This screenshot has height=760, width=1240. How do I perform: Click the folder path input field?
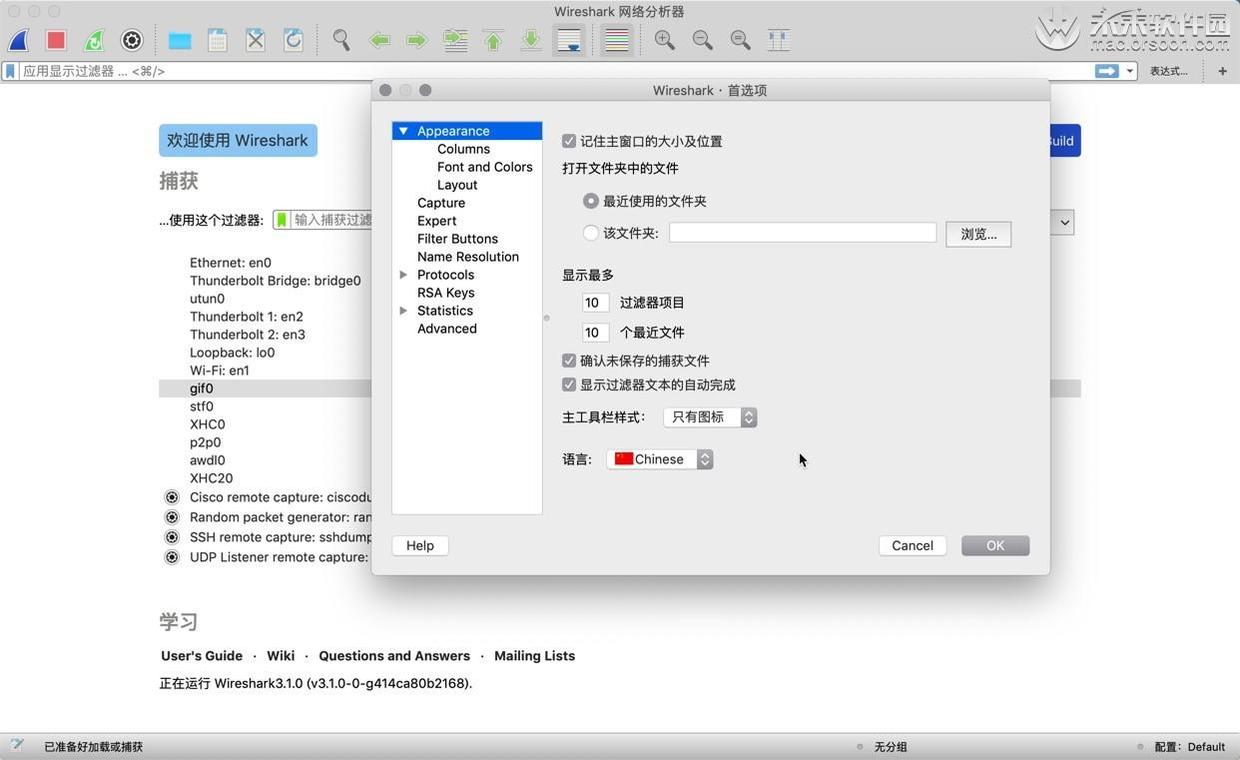(803, 233)
